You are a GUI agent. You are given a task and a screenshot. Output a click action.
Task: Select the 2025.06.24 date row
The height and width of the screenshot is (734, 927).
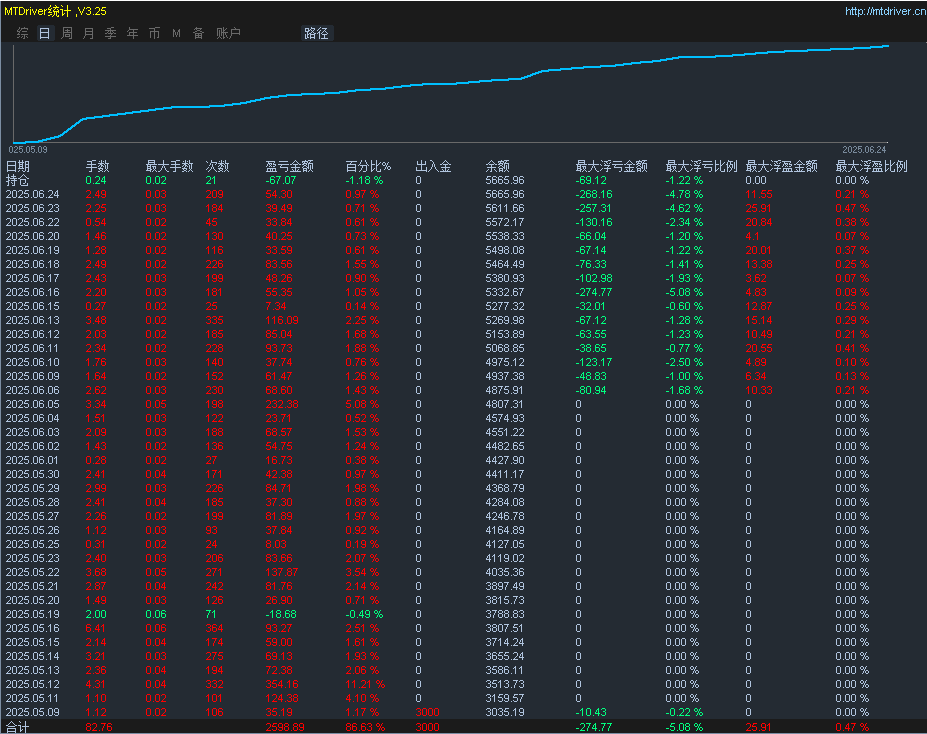pyautogui.click(x=33, y=194)
